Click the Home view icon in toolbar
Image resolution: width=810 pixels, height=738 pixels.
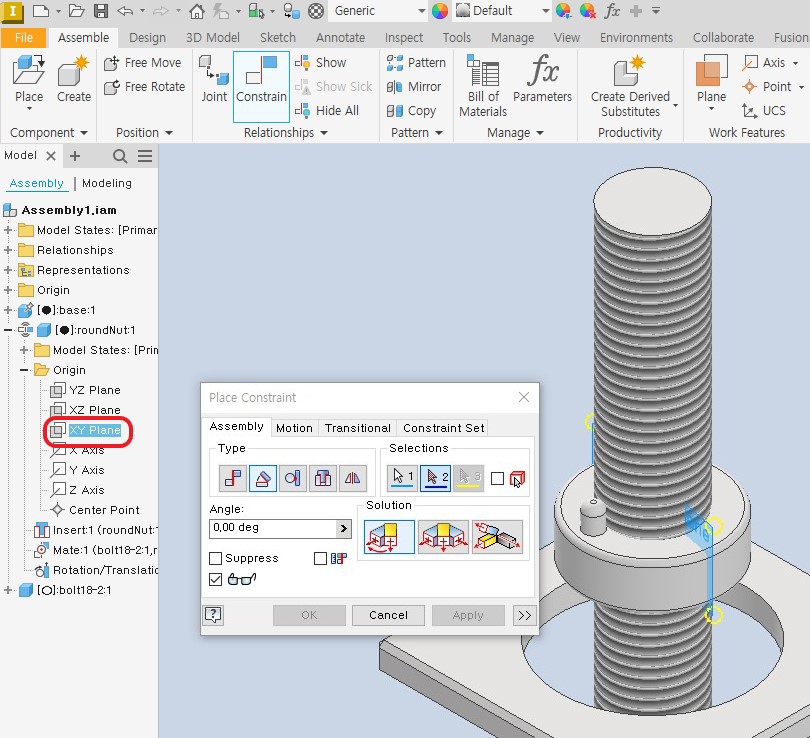(196, 11)
